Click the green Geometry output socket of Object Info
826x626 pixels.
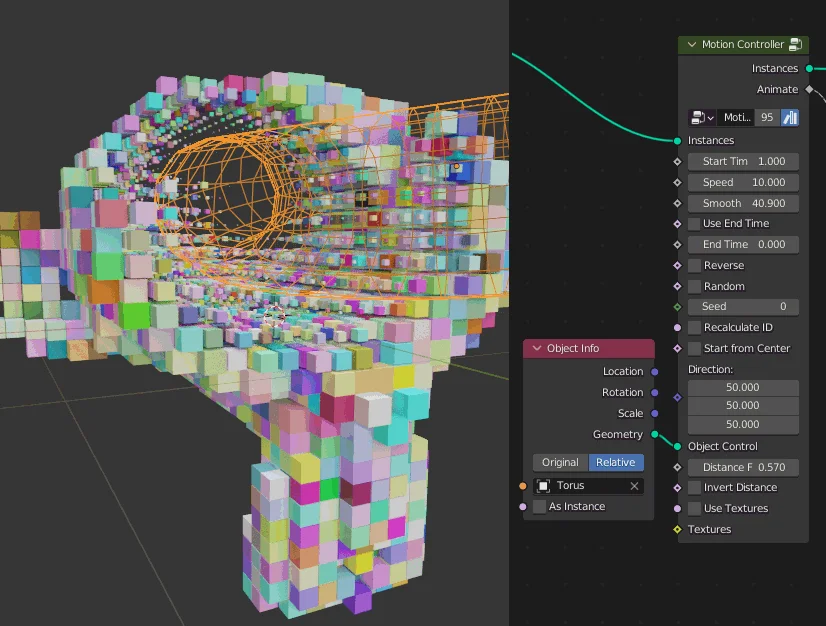point(656,434)
